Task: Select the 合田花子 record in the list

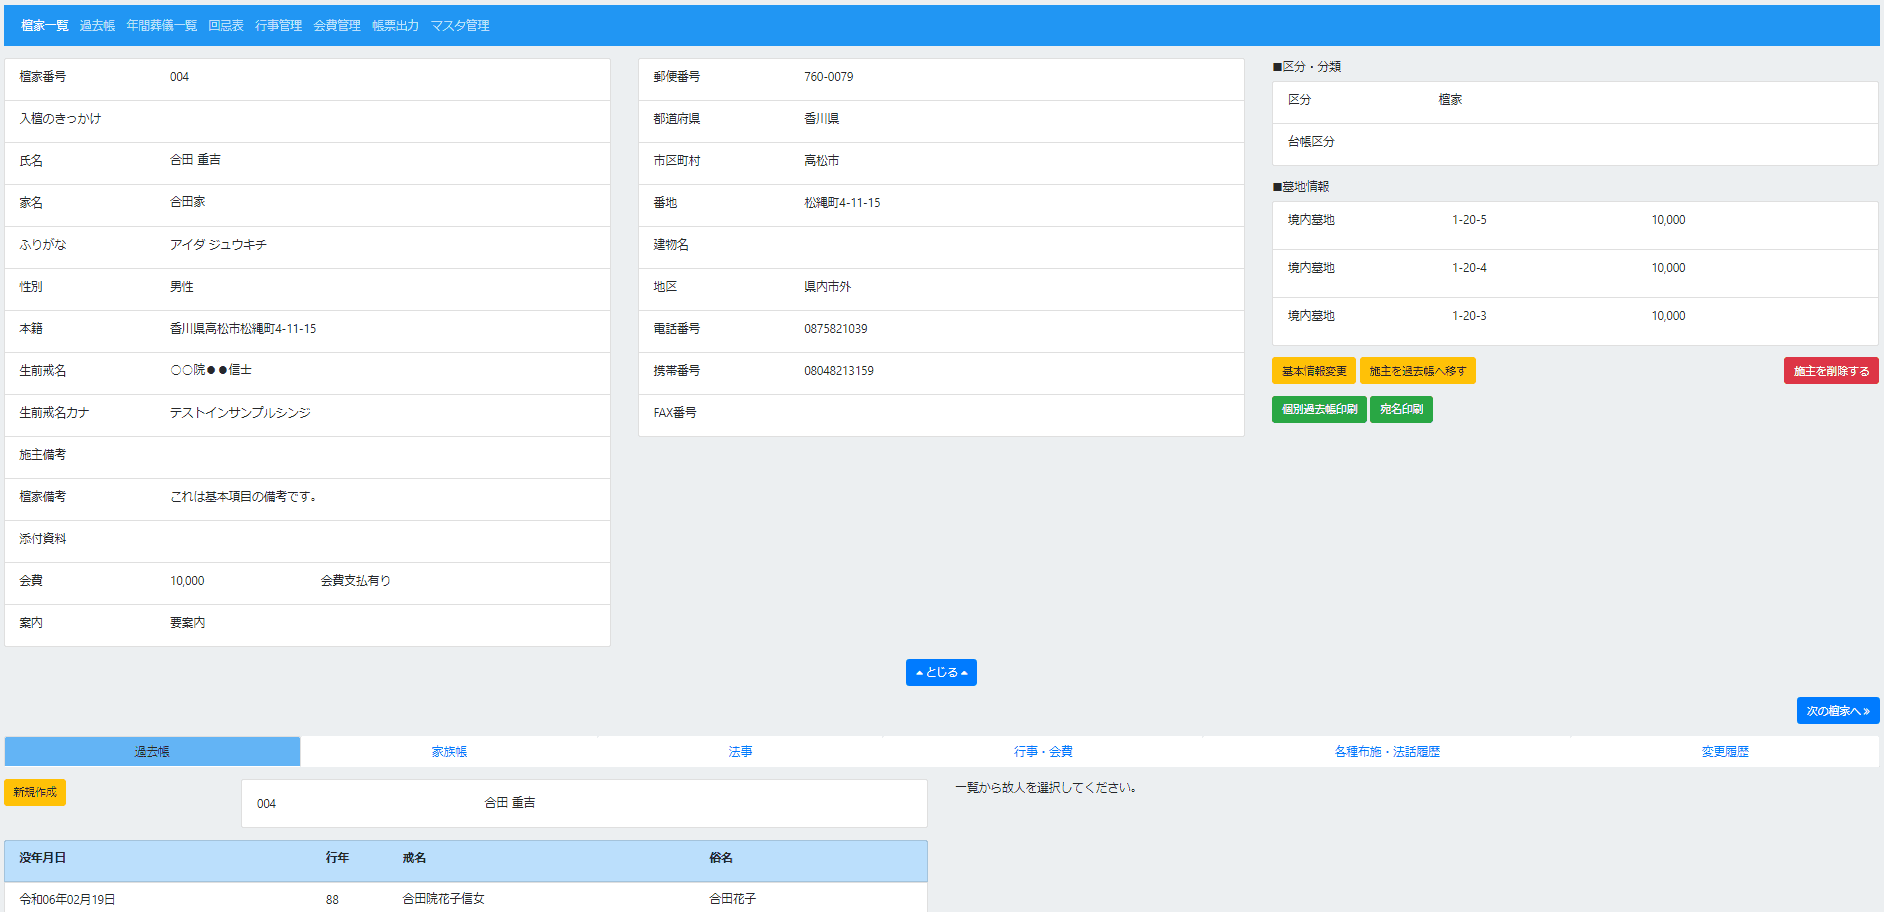Action: point(732,899)
